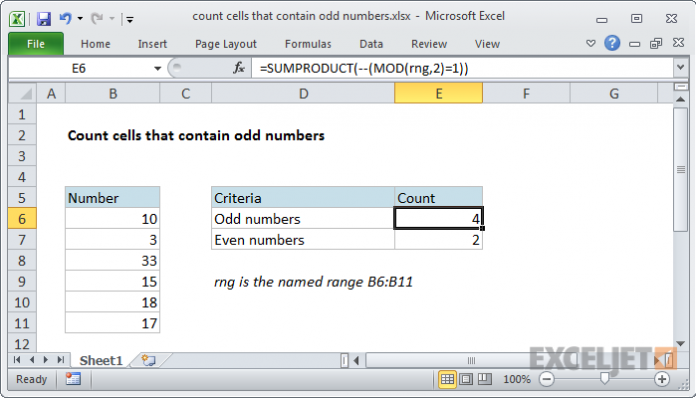Click the Insert Worksheet tab icon
The image size is (696, 398).
pyautogui.click(x=148, y=360)
